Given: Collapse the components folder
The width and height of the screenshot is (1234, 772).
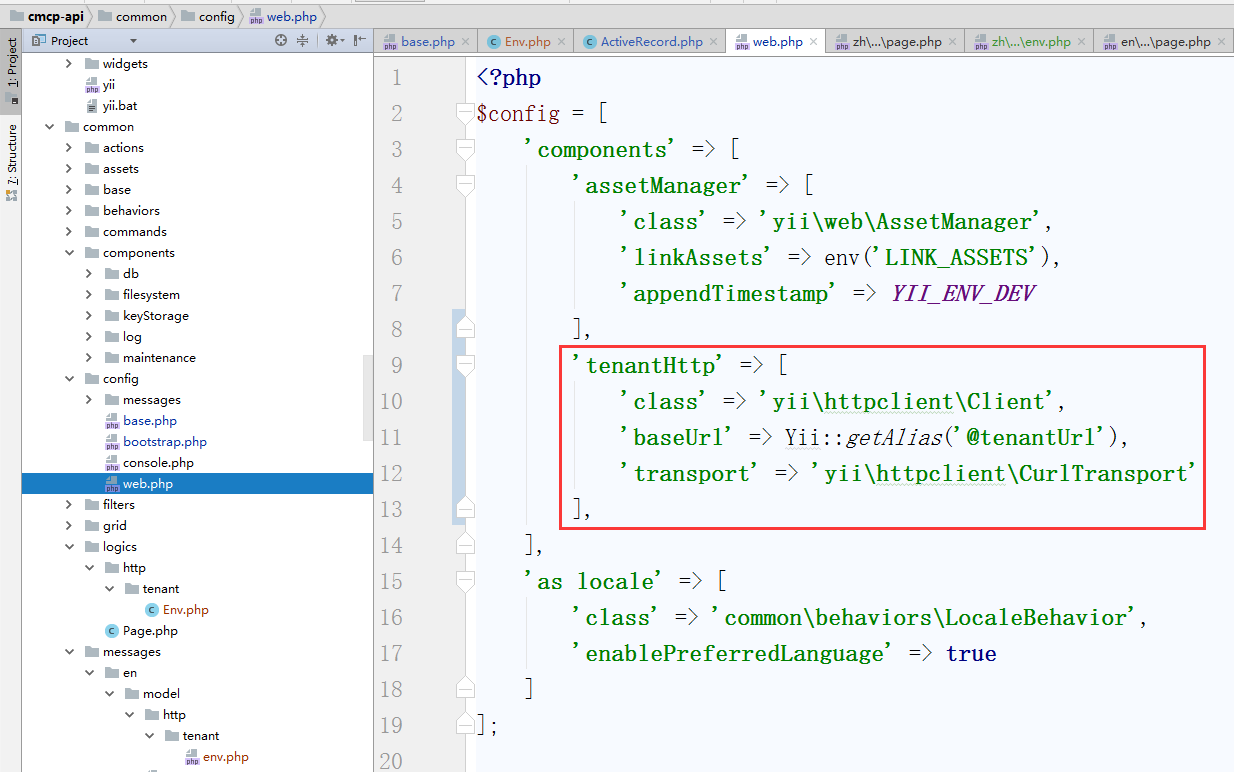Looking at the screenshot, I should pos(69,253).
